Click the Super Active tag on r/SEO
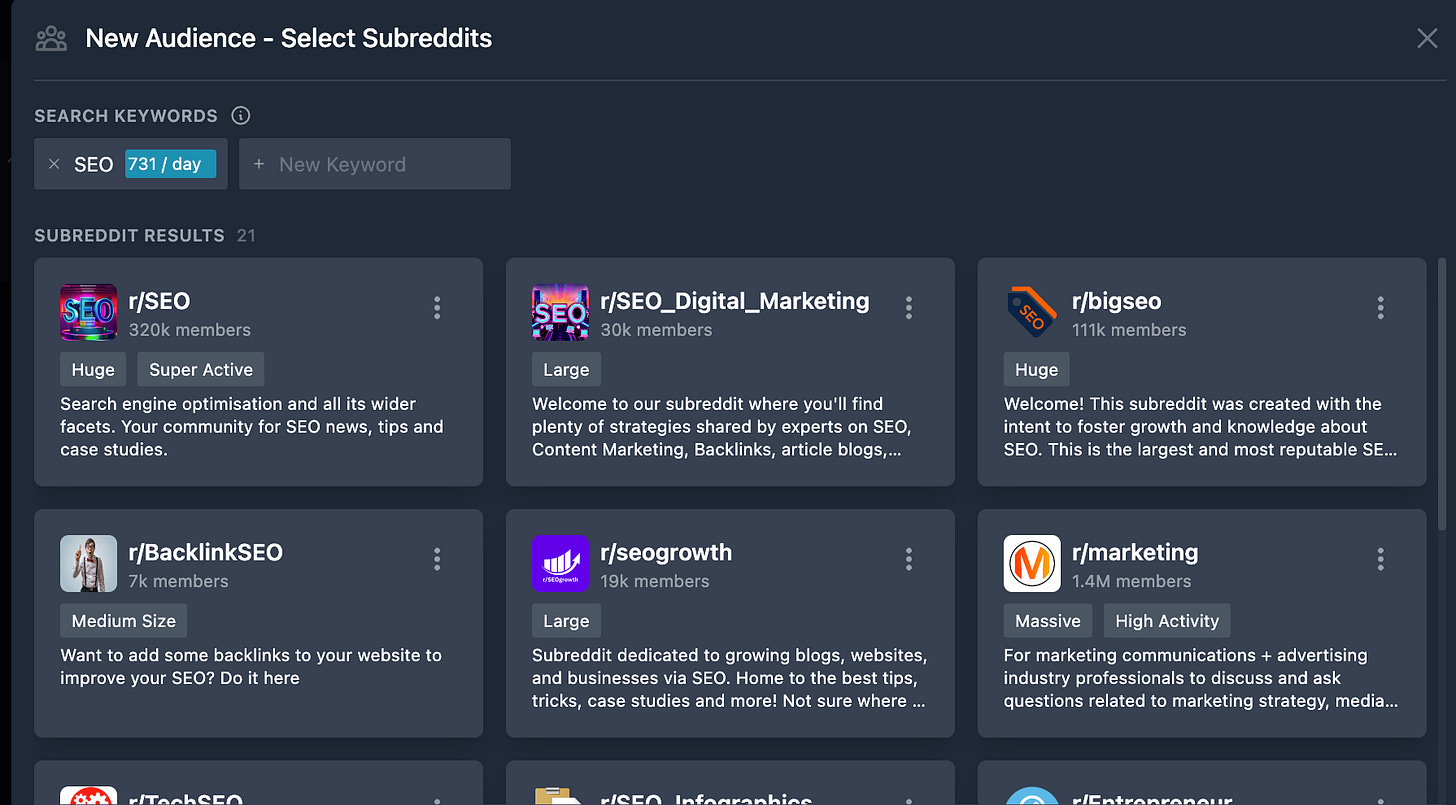 (x=201, y=369)
